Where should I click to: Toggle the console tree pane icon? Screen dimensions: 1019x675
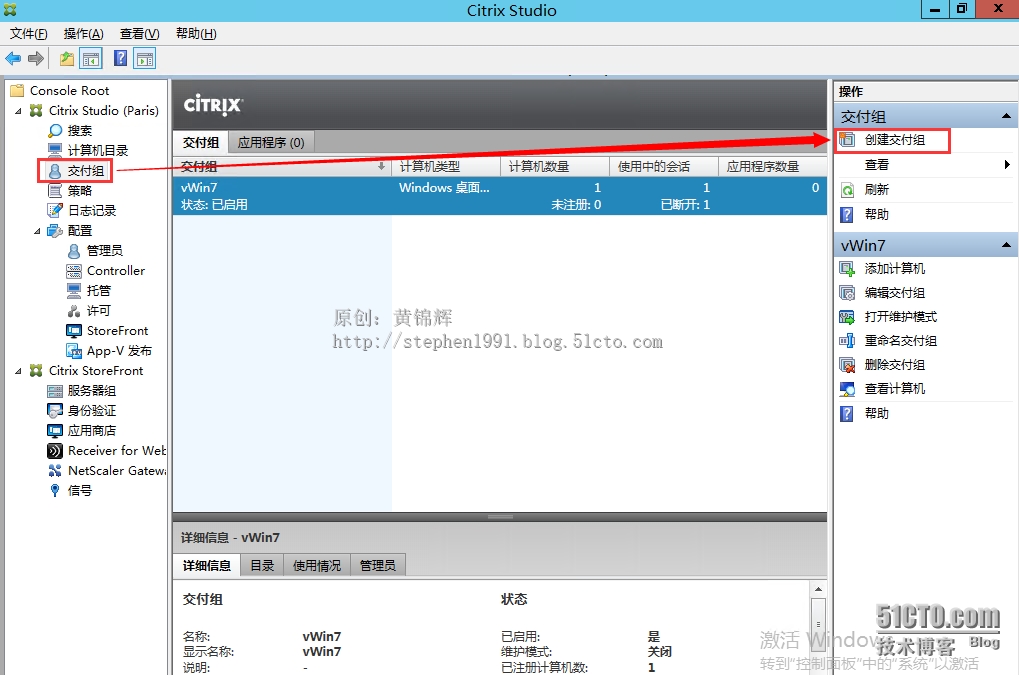coord(91,59)
